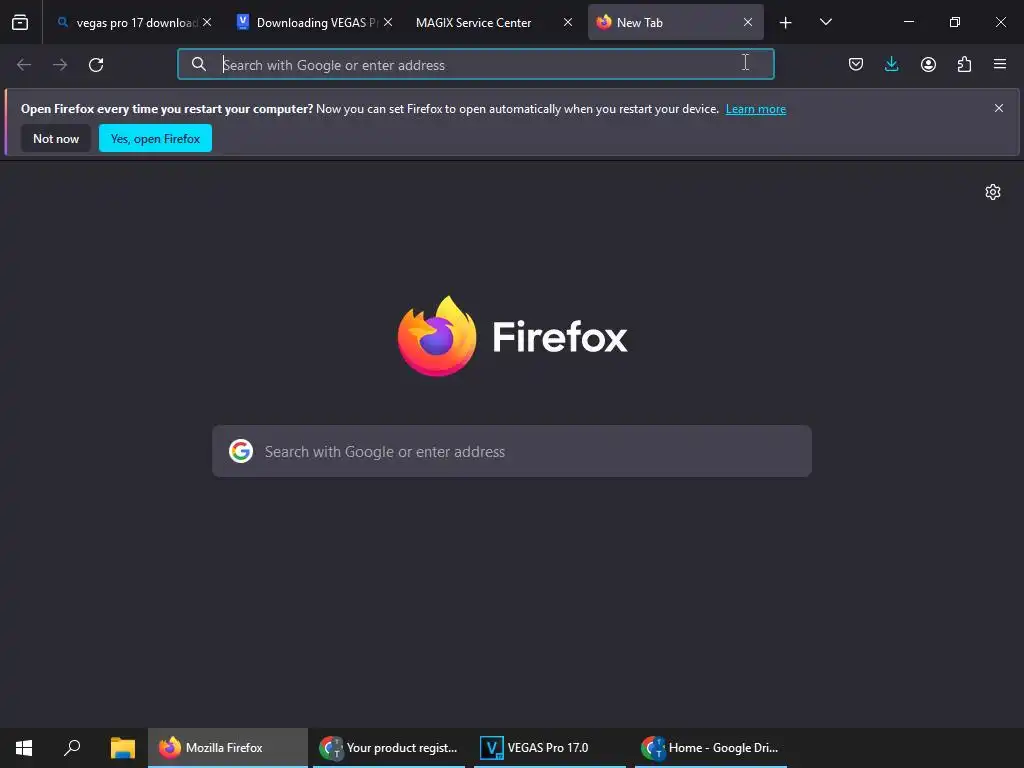Select Mozilla Firefox taskbar button

(228, 748)
